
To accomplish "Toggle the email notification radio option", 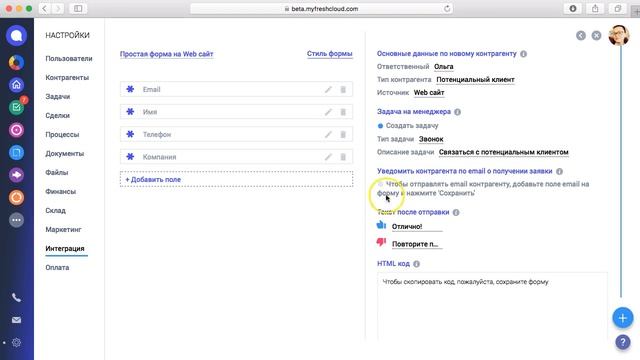I will [x=380, y=184].
